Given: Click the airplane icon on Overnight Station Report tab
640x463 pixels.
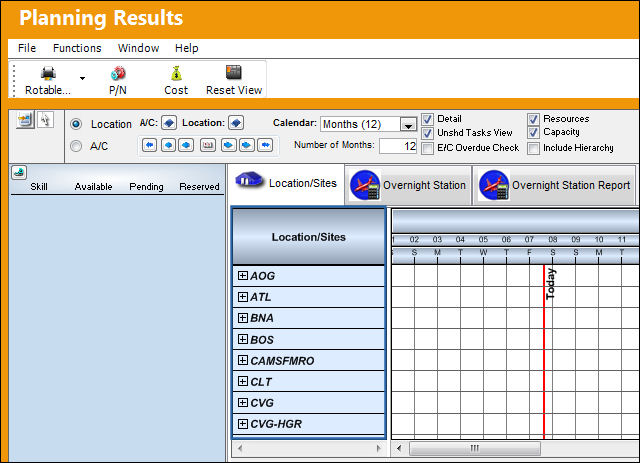Looking at the screenshot, I should click(x=494, y=185).
